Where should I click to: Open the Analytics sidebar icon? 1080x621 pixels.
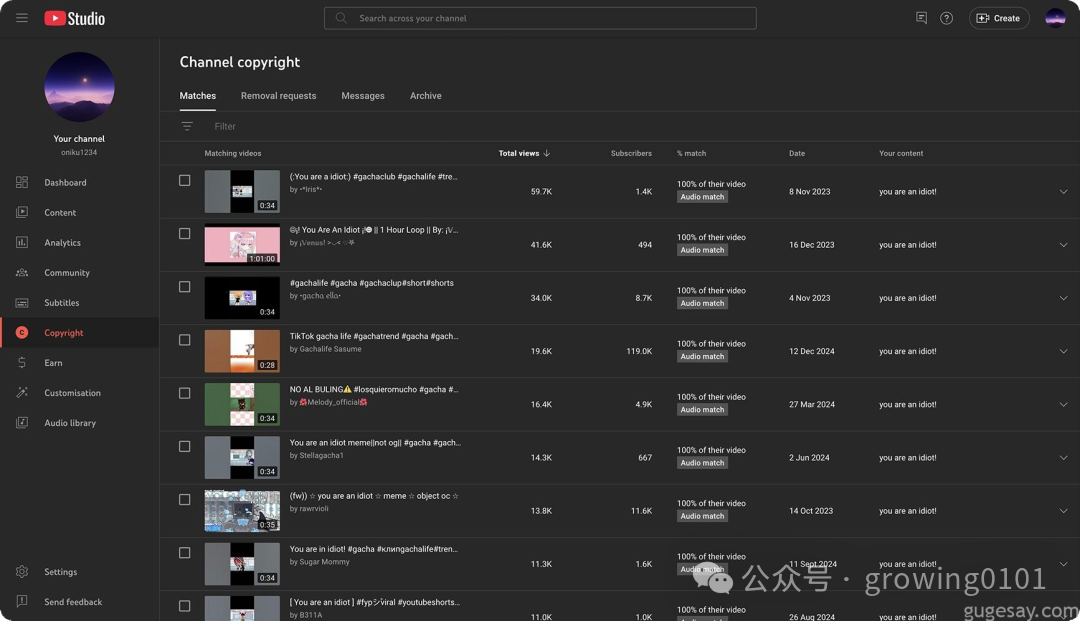pos(22,243)
